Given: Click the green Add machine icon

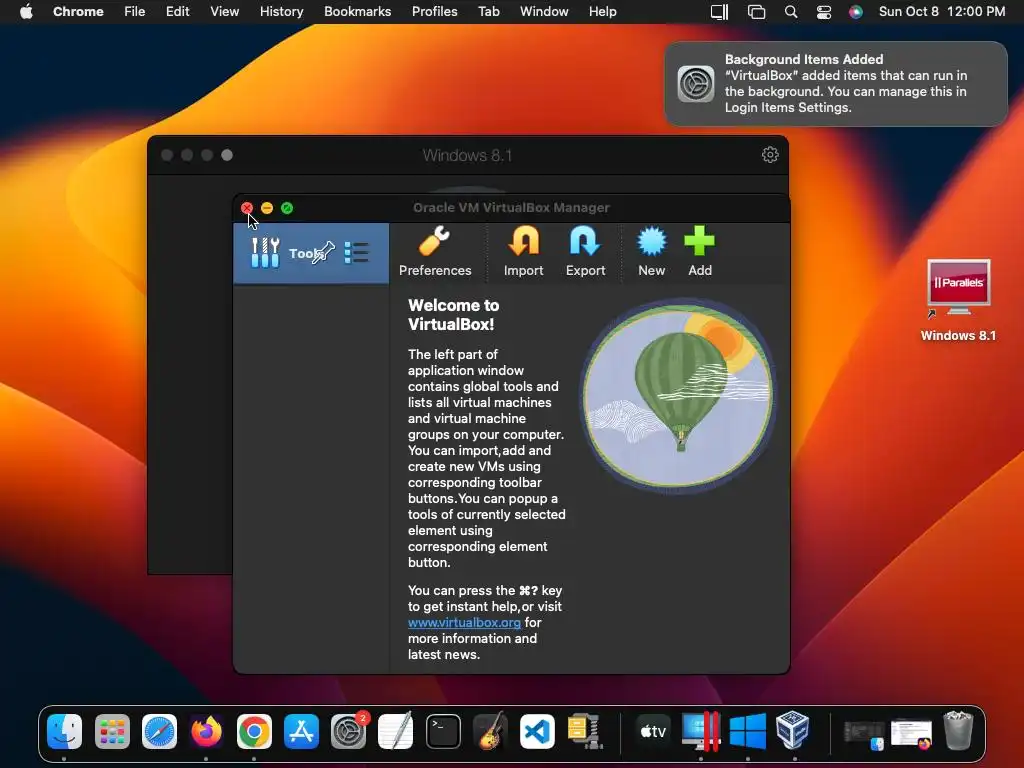Looking at the screenshot, I should [699, 252].
